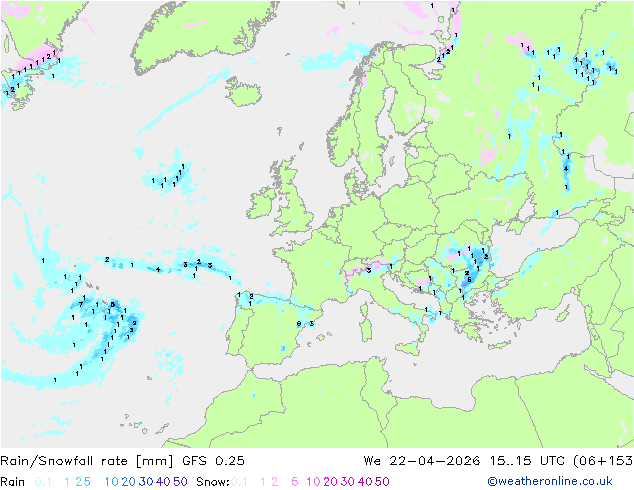Open the ©weatheronline.co.uk link
The image size is (634, 490).
click(550, 481)
